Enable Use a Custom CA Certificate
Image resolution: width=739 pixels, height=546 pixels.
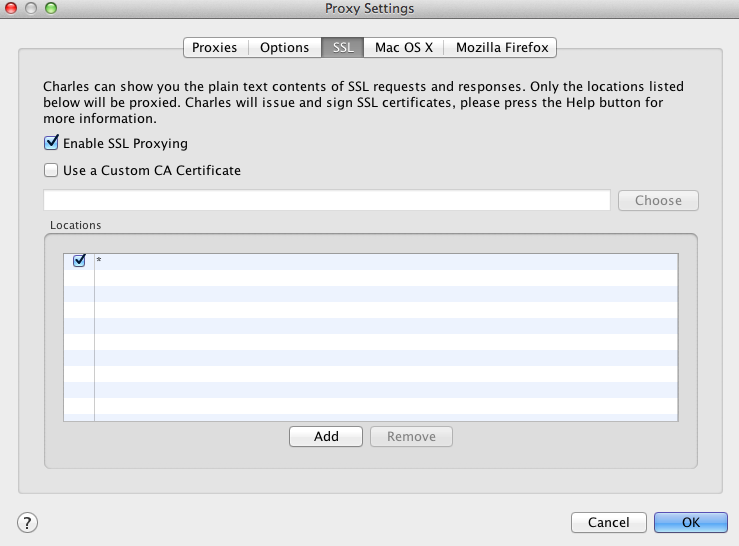pyautogui.click(x=51, y=170)
